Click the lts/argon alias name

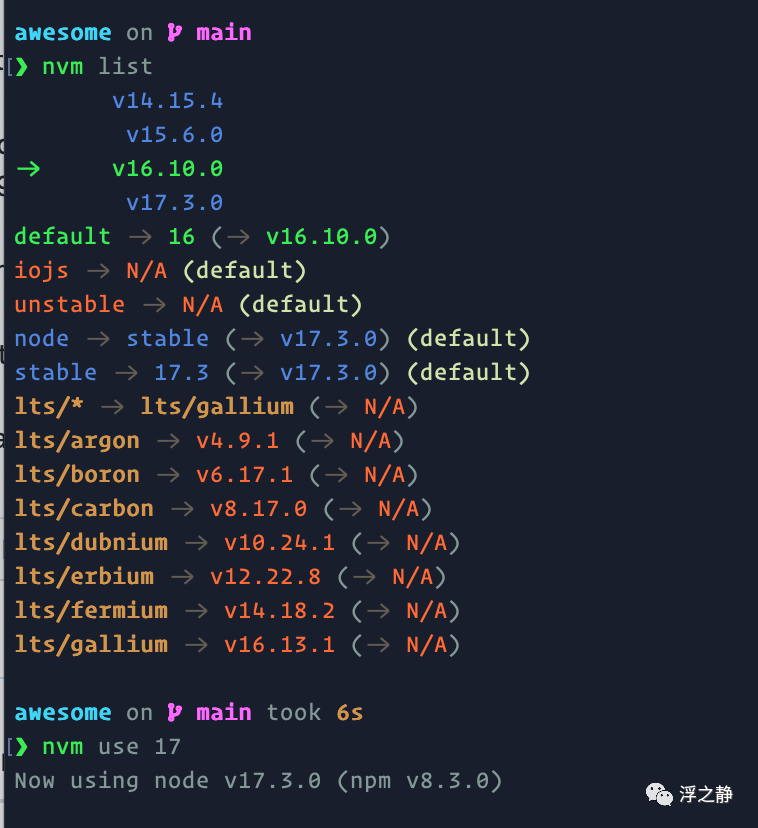point(77,440)
